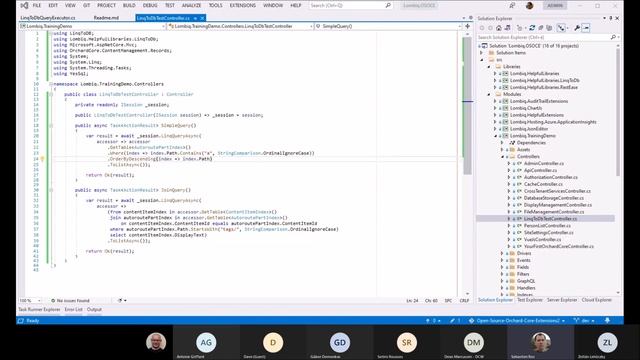Collapse the Controllers folder
Image resolution: width=640 pixels, height=360 pixels.
coord(502,157)
